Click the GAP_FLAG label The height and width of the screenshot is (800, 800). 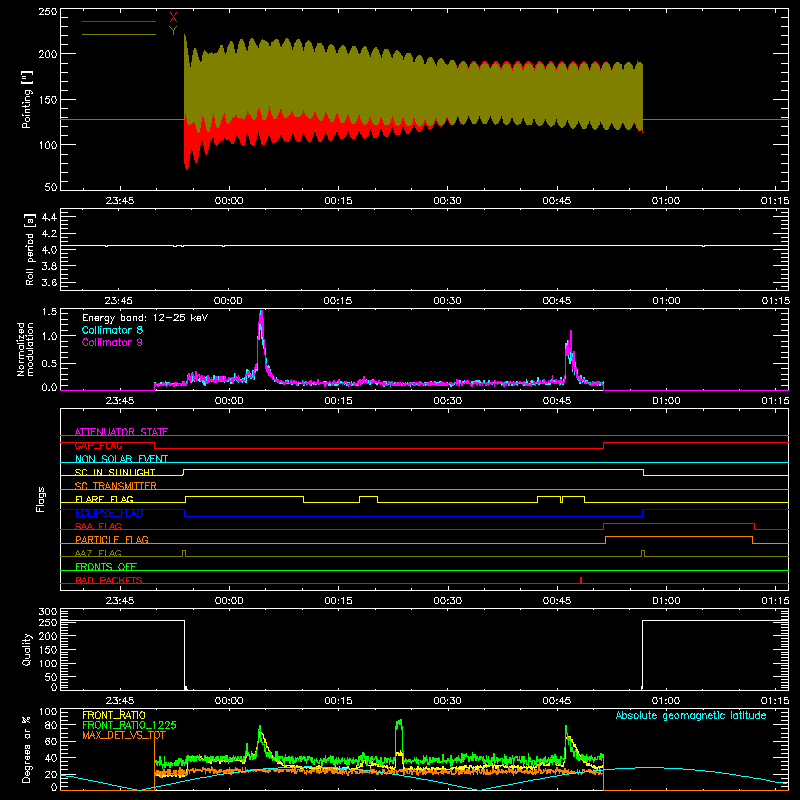pyautogui.click(x=98, y=445)
